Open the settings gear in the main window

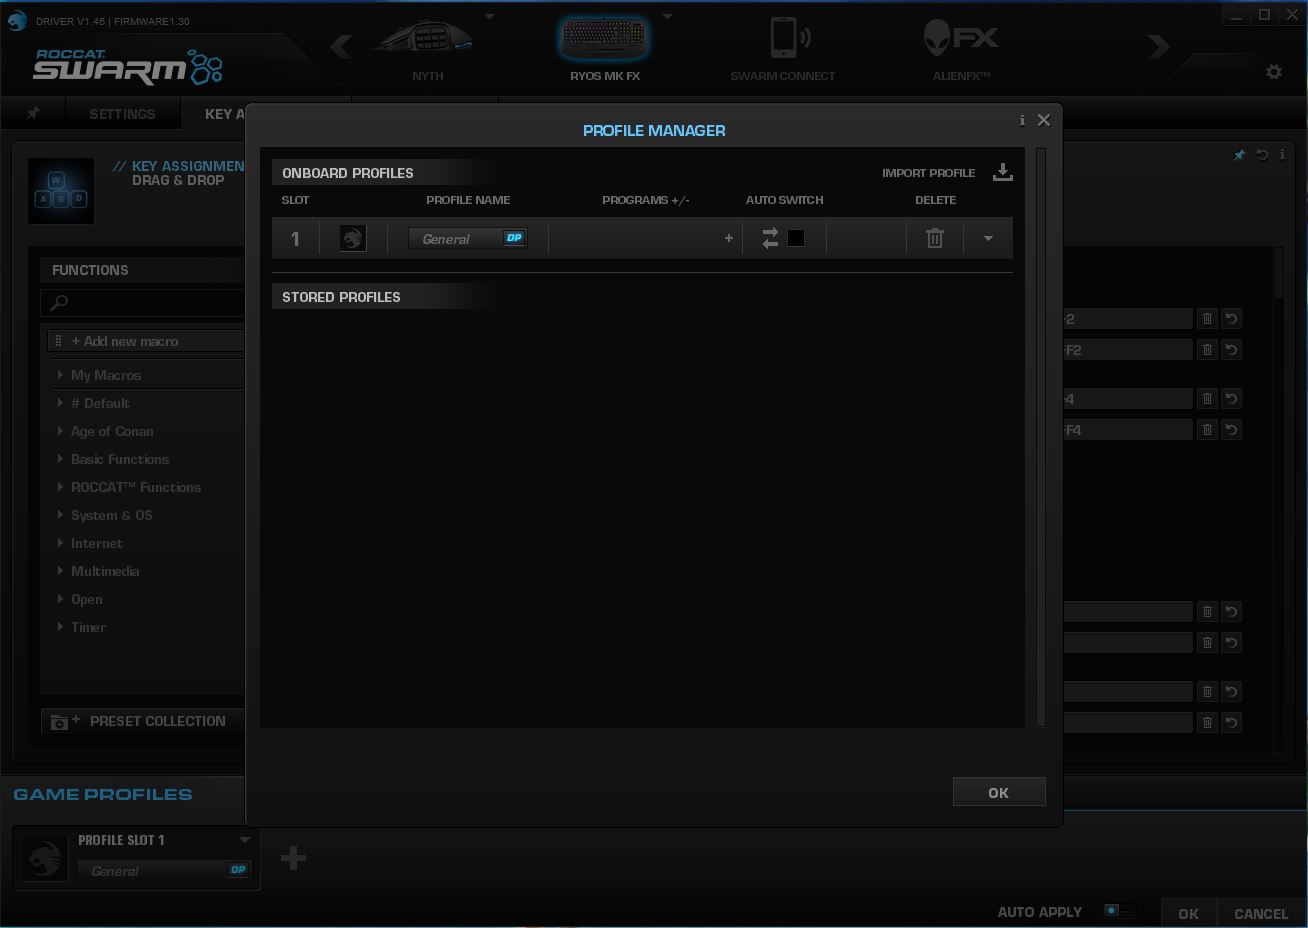1274,72
